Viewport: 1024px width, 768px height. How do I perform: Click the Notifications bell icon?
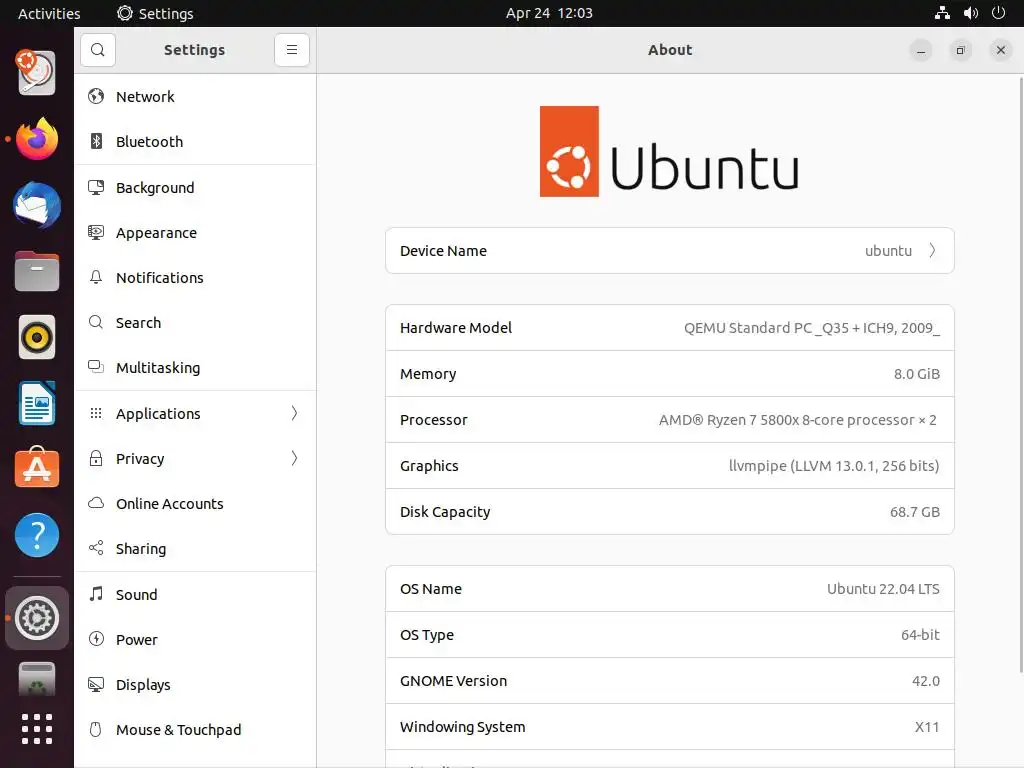click(96, 278)
